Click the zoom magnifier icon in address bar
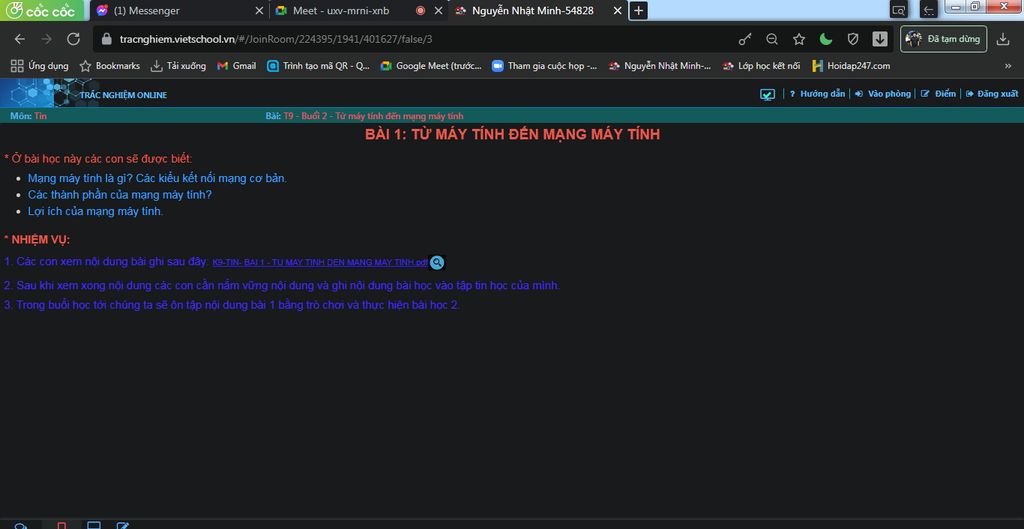 772,39
